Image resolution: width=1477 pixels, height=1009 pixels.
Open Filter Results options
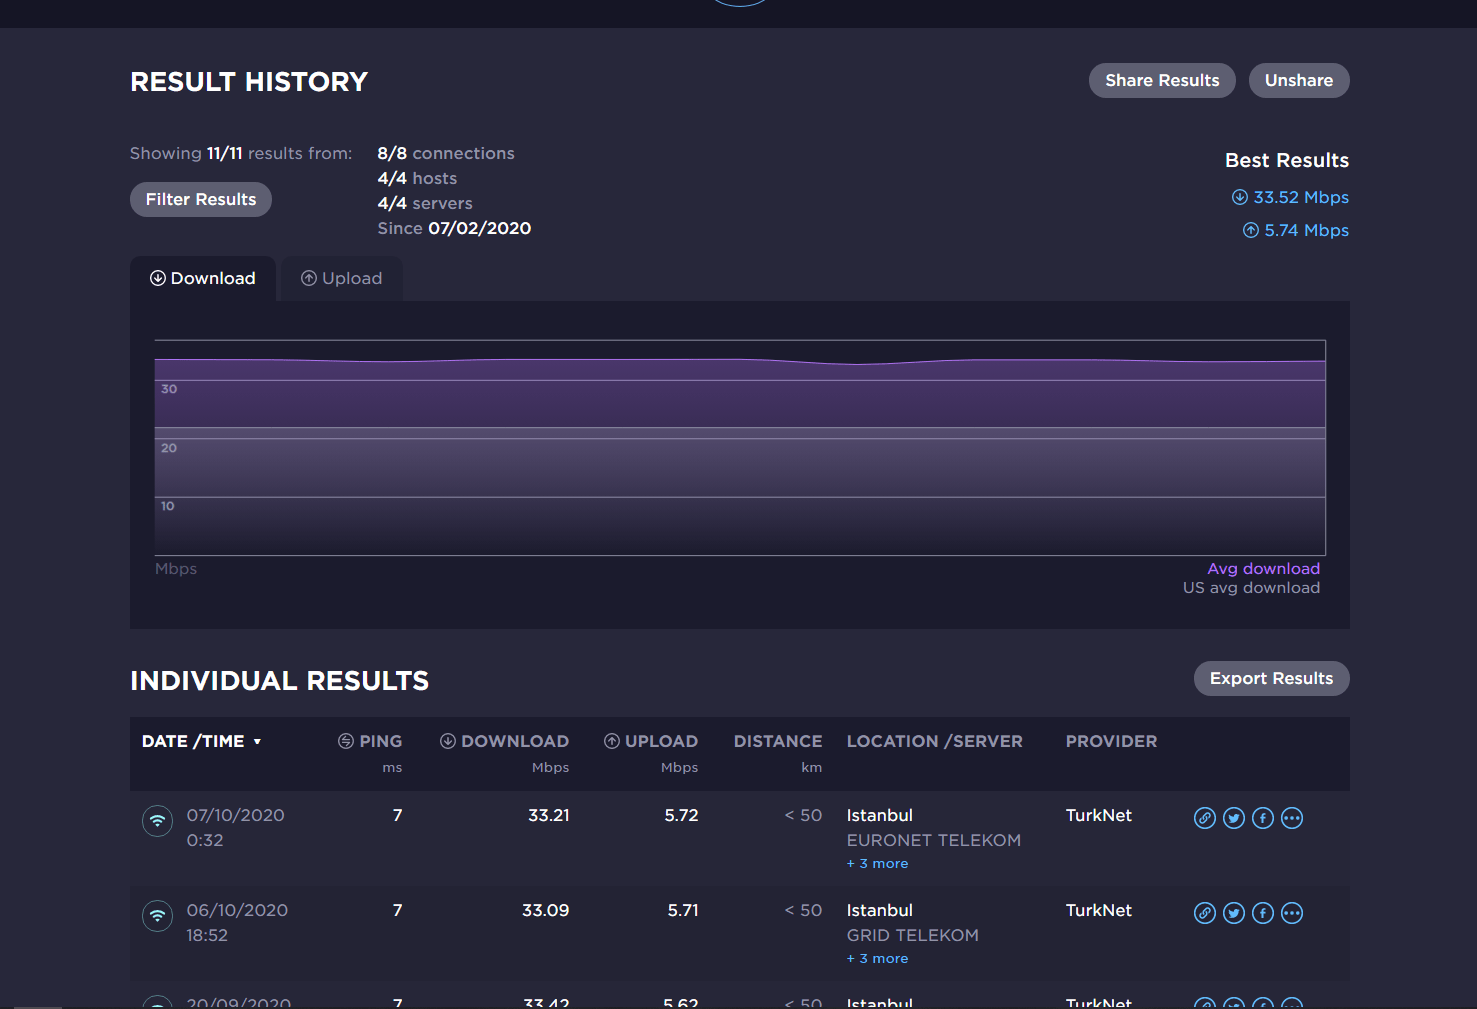pos(201,200)
